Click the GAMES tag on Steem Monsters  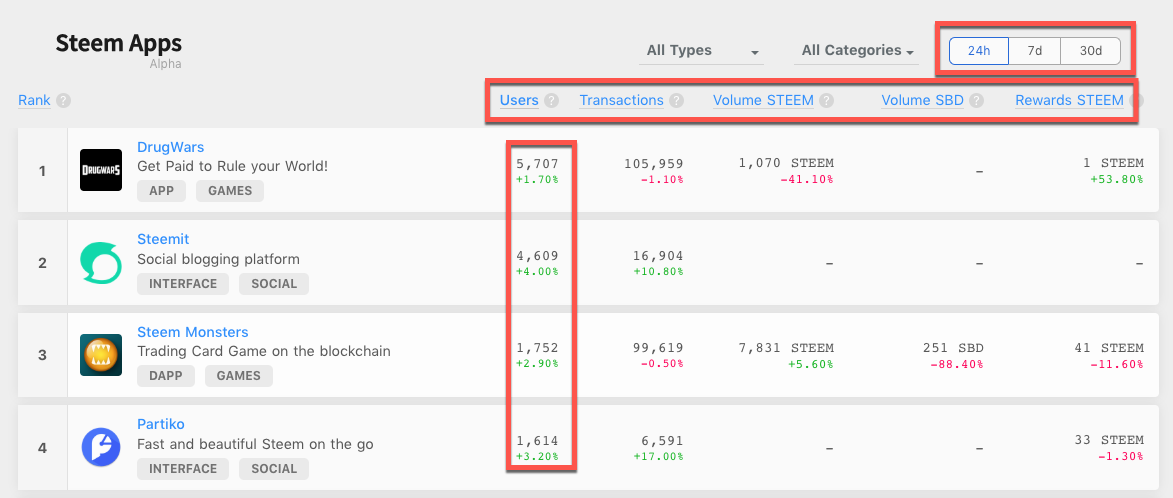pyautogui.click(x=239, y=376)
